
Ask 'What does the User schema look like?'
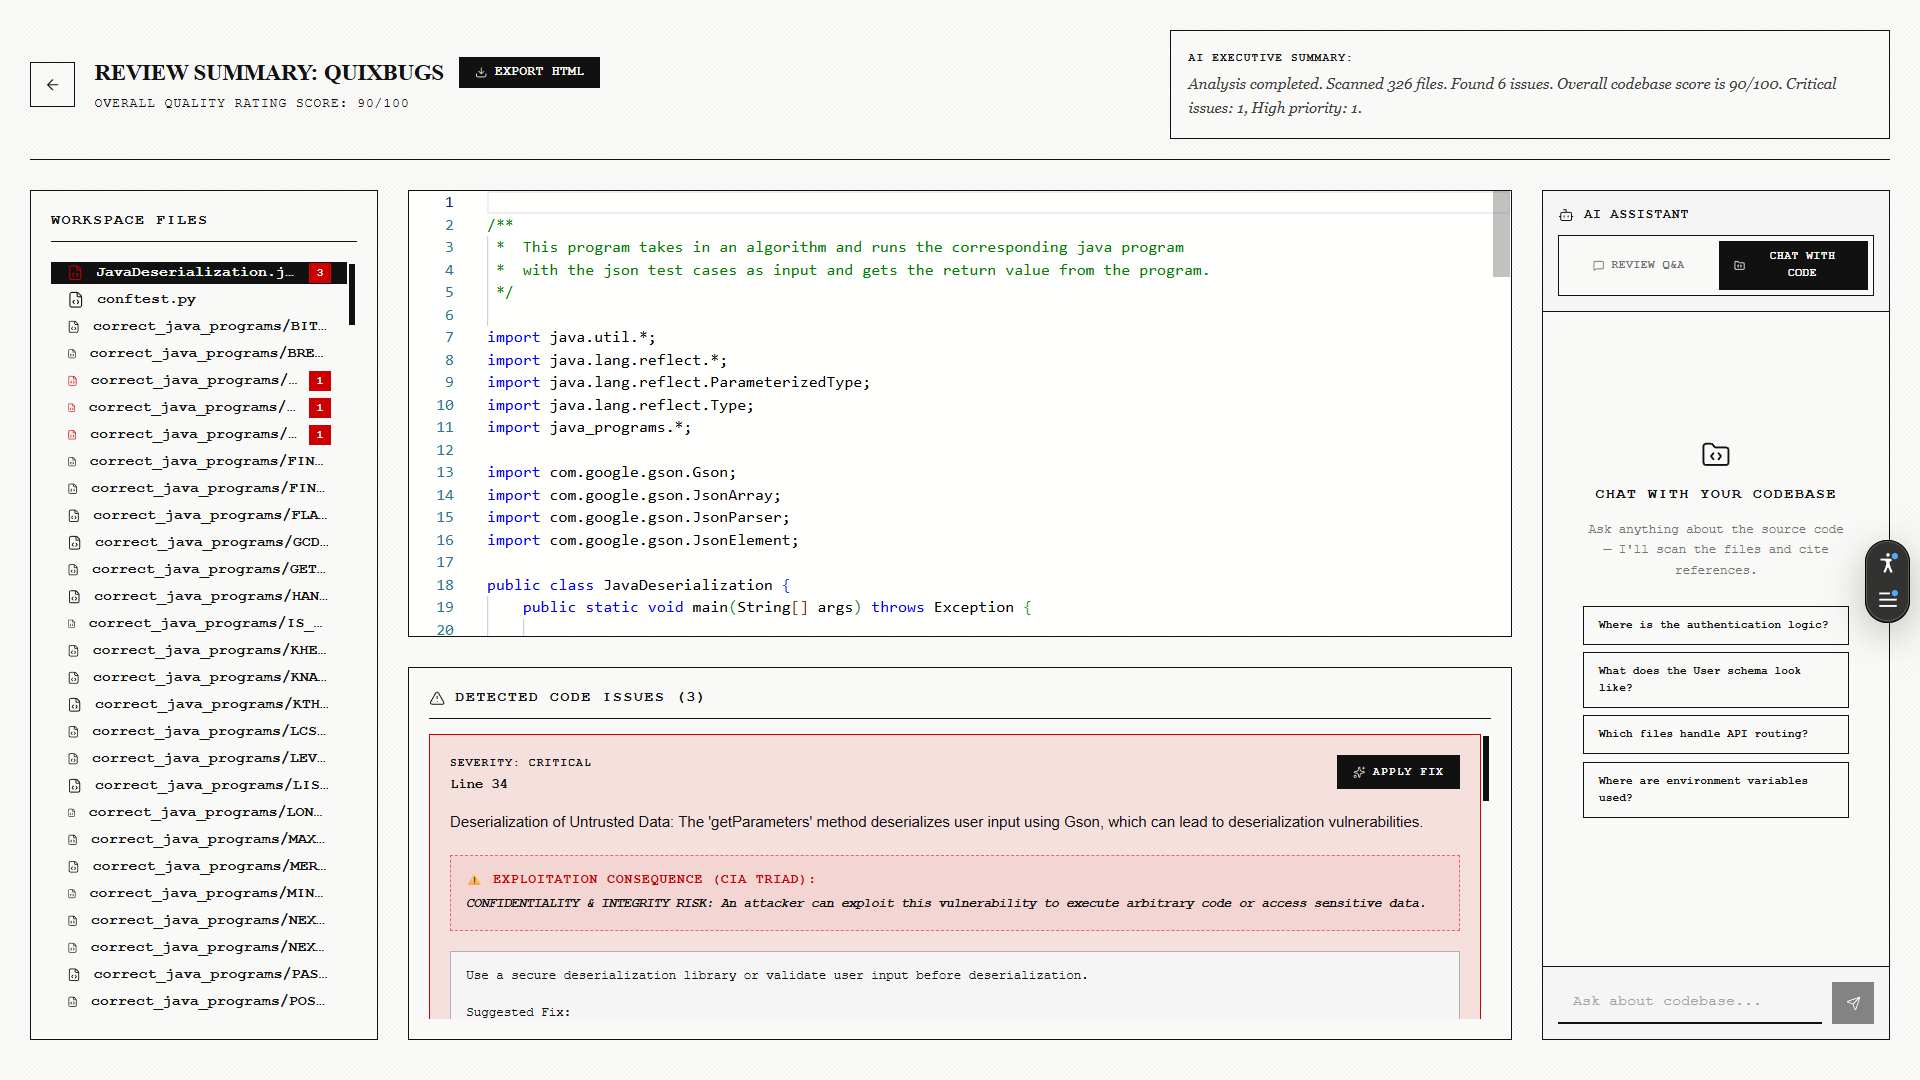(1715, 679)
